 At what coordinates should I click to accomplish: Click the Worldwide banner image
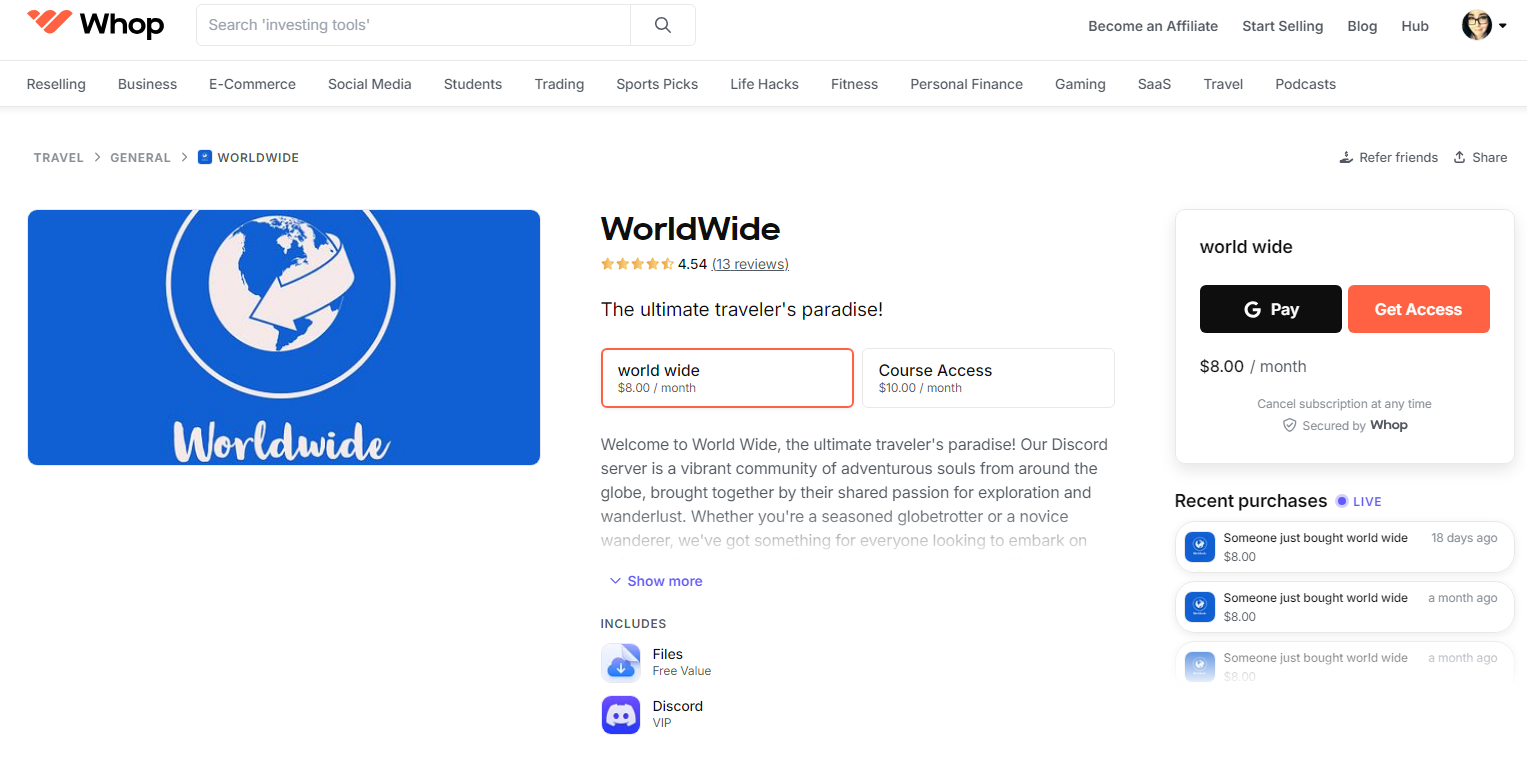[x=284, y=337]
